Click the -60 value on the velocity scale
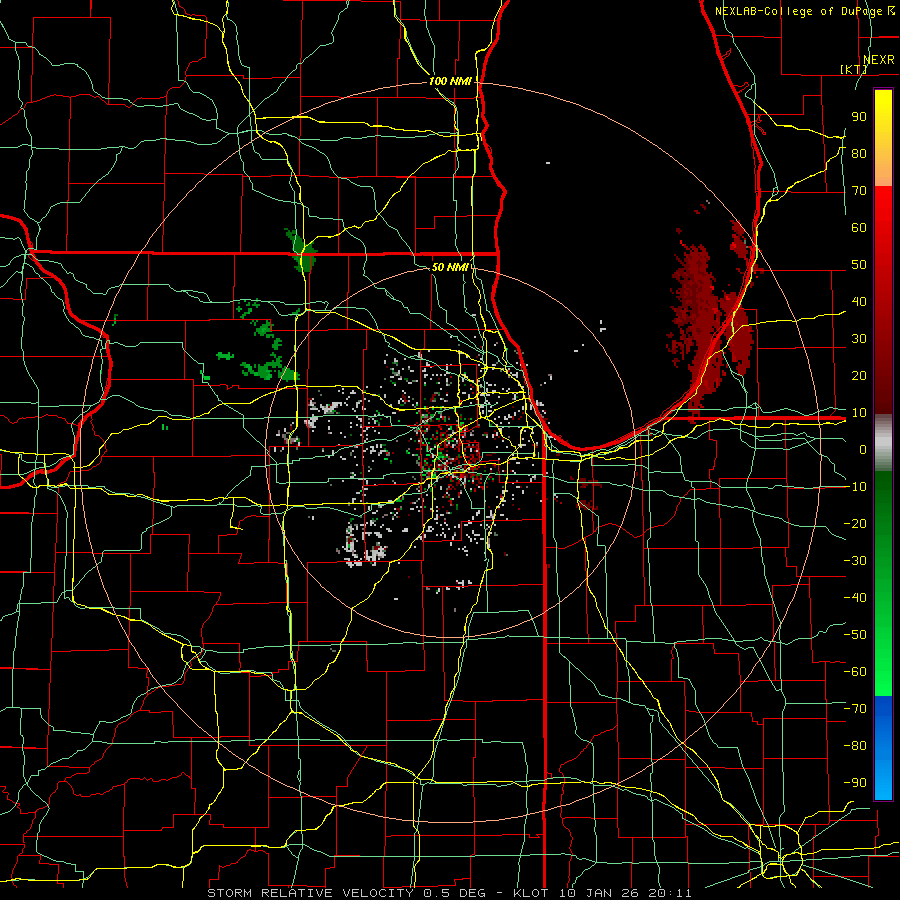900x900 pixels. (x=855, y=672)
